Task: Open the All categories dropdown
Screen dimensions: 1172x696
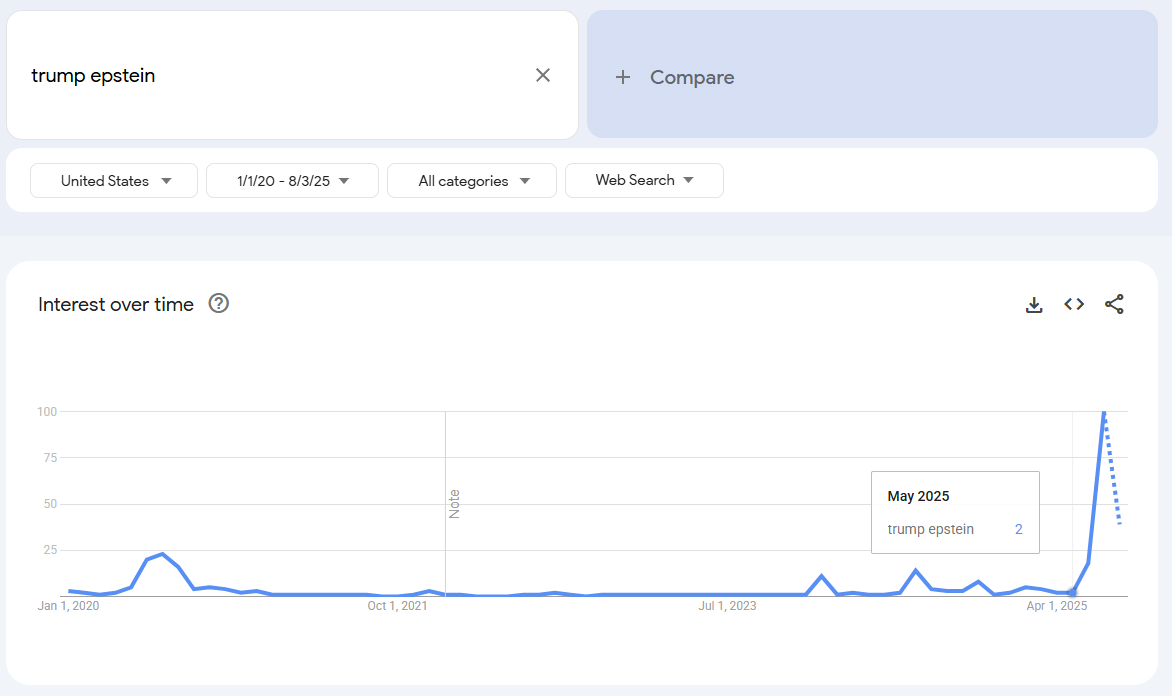Action: click(472, 181)
